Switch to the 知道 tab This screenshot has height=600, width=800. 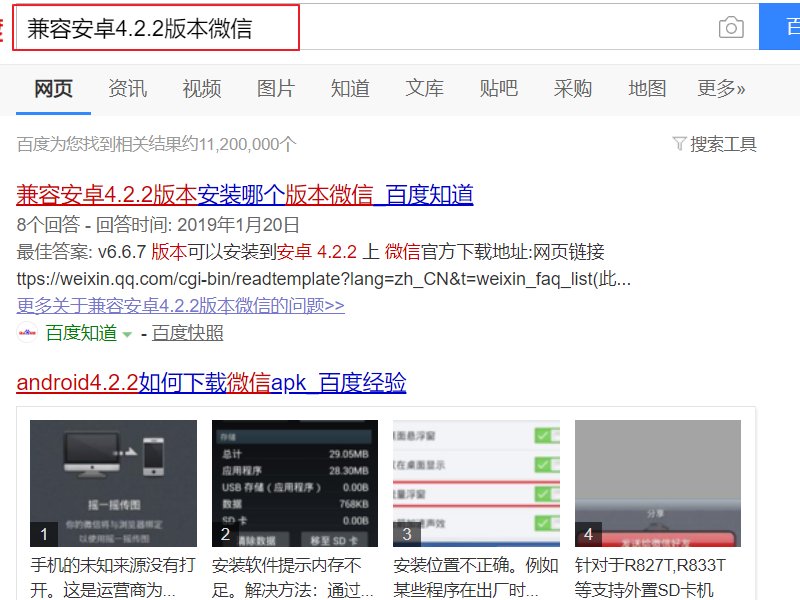[x=350, y=88]
